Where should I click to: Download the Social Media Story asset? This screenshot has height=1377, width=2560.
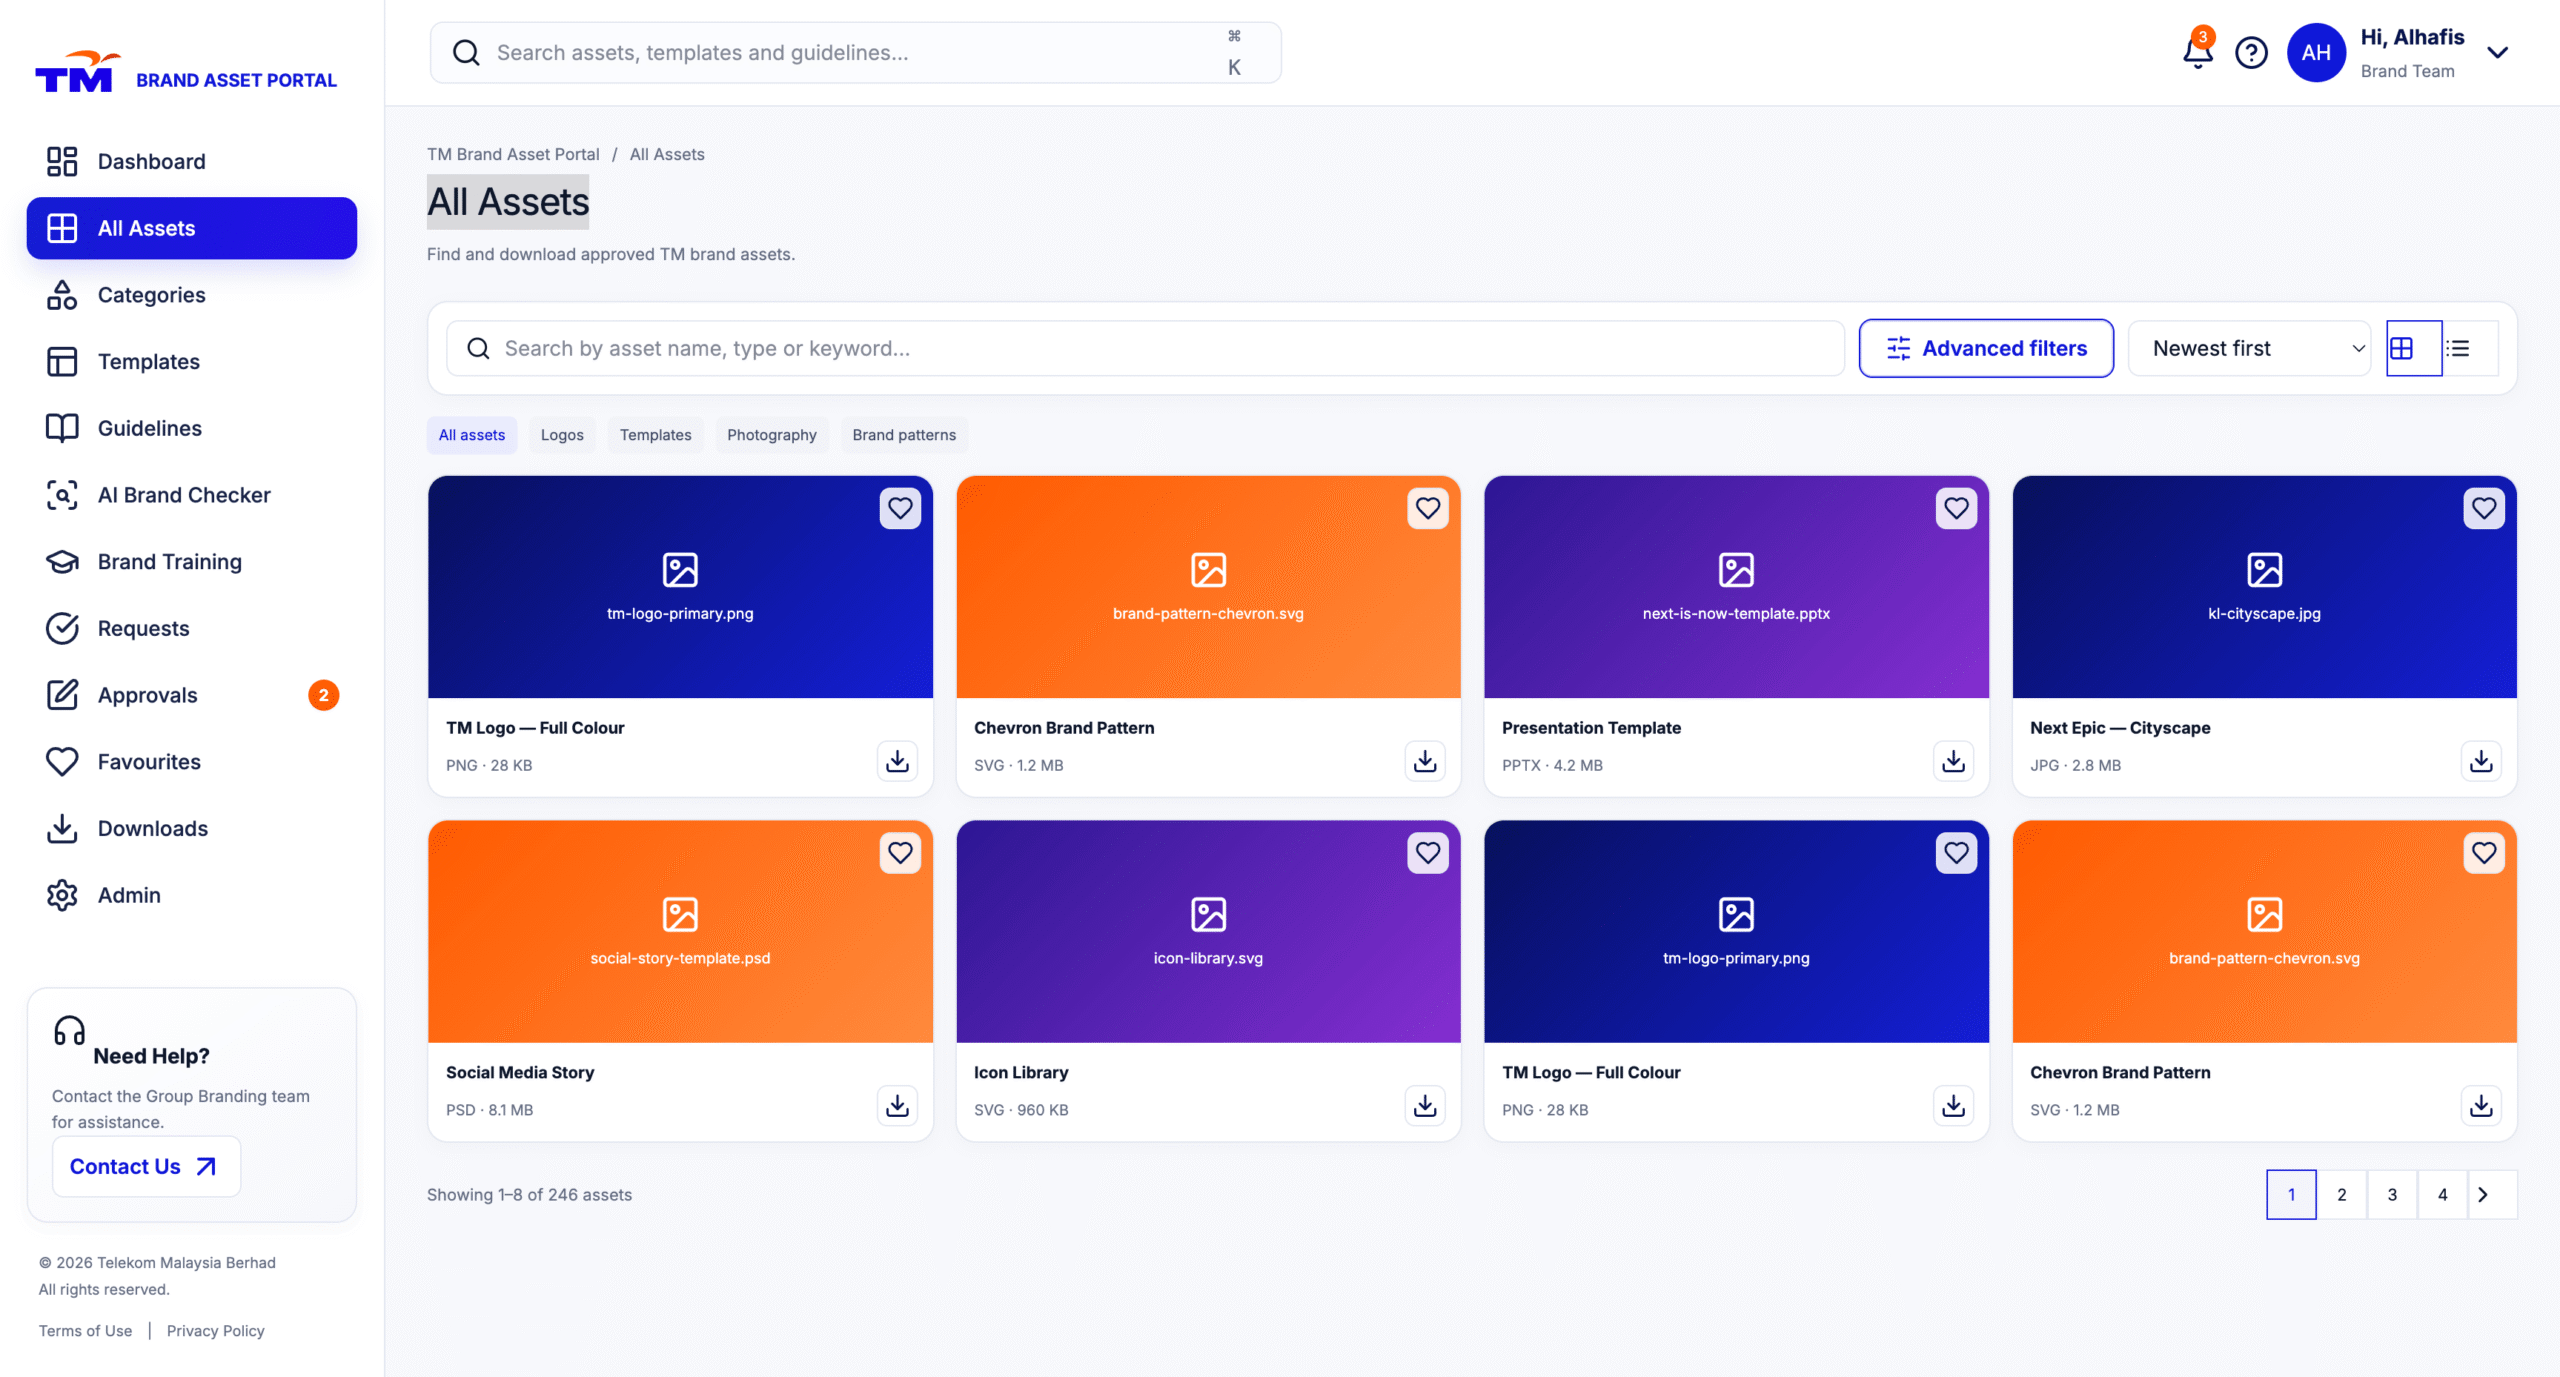[x=897, y=1106]
